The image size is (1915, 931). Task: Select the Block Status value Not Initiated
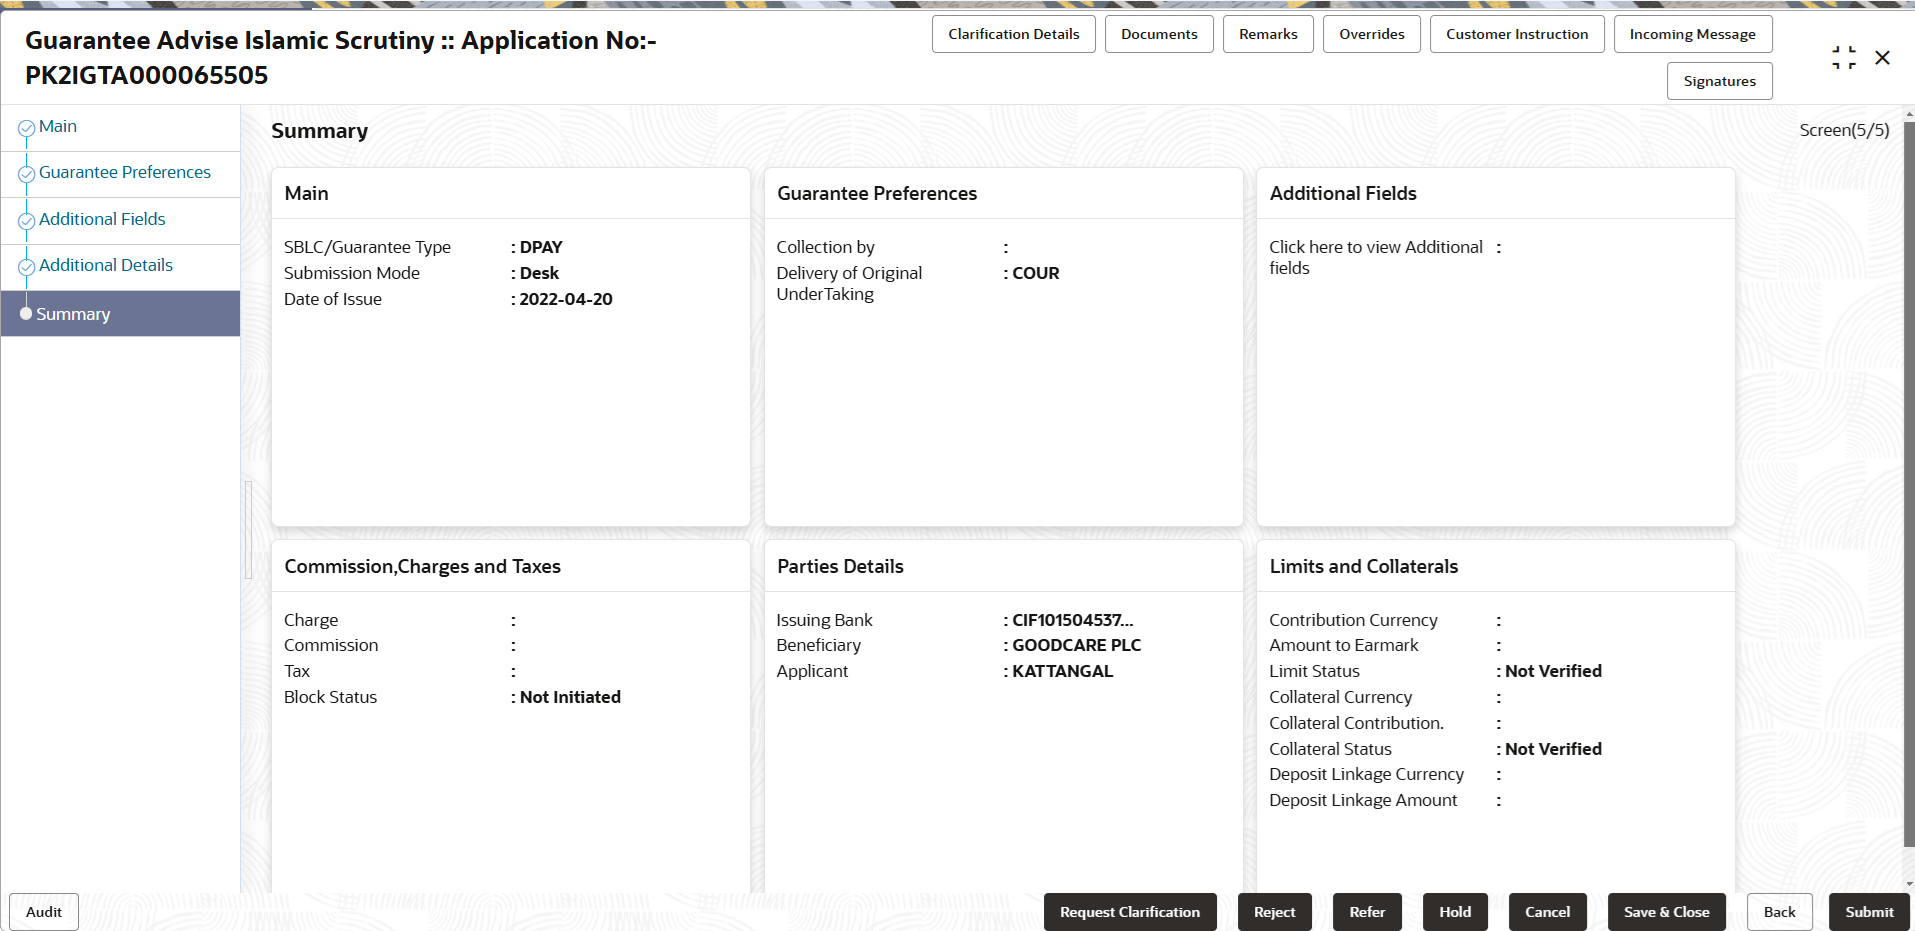(570, 698)
